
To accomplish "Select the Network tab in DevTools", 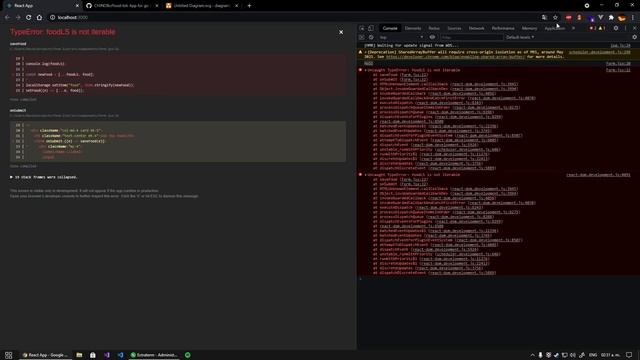I will (476, 28).
